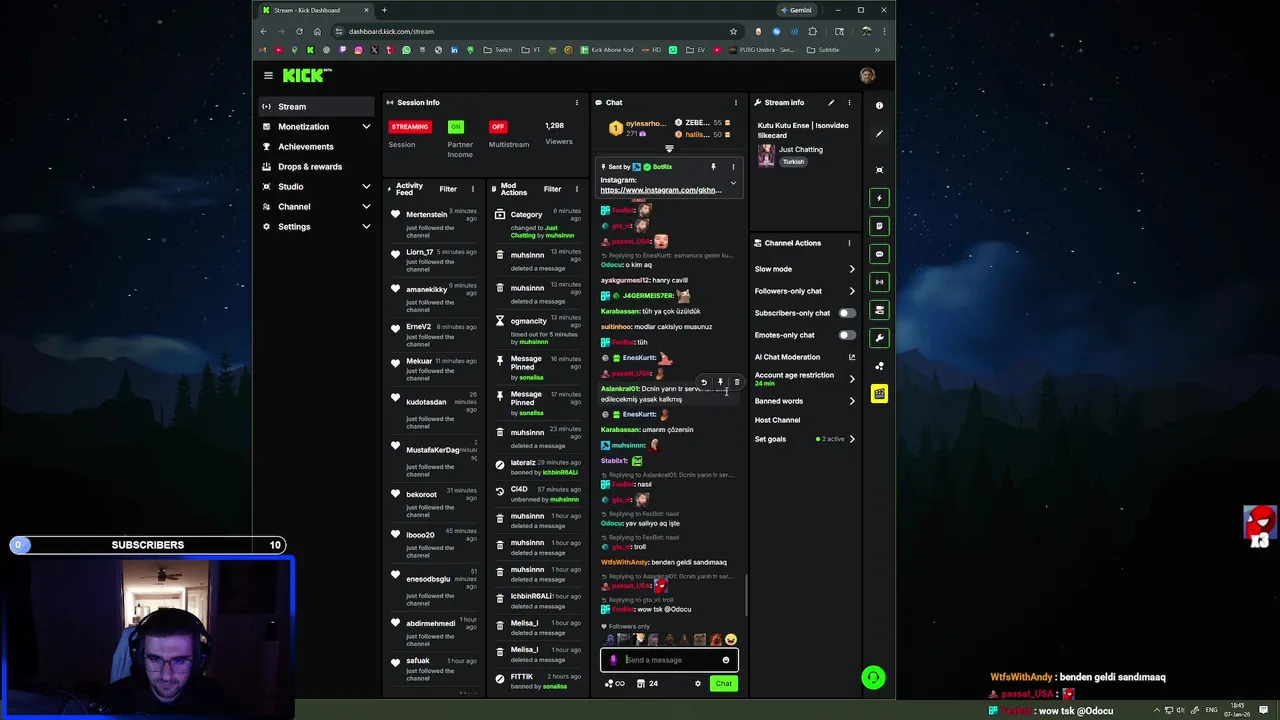
Task: Open a new browser tab
Action: [384, 10]
